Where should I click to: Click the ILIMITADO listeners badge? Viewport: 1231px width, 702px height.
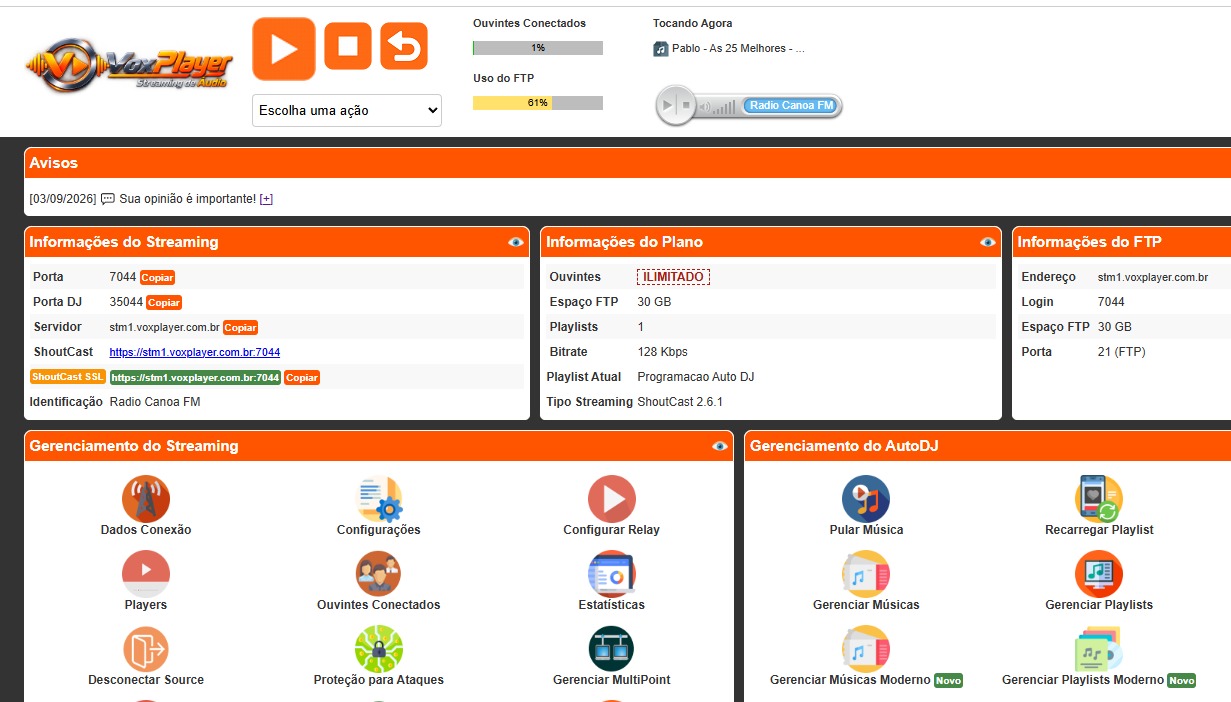(x=673, y=277)
